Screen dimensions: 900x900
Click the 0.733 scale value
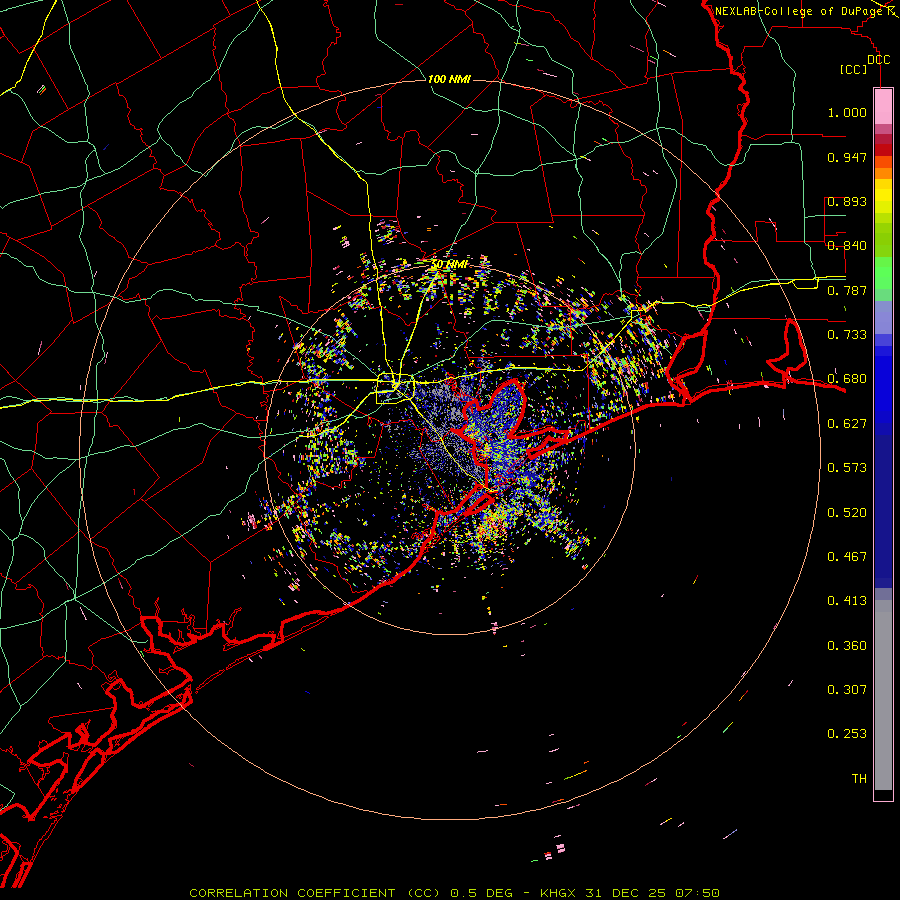(847, 335)
